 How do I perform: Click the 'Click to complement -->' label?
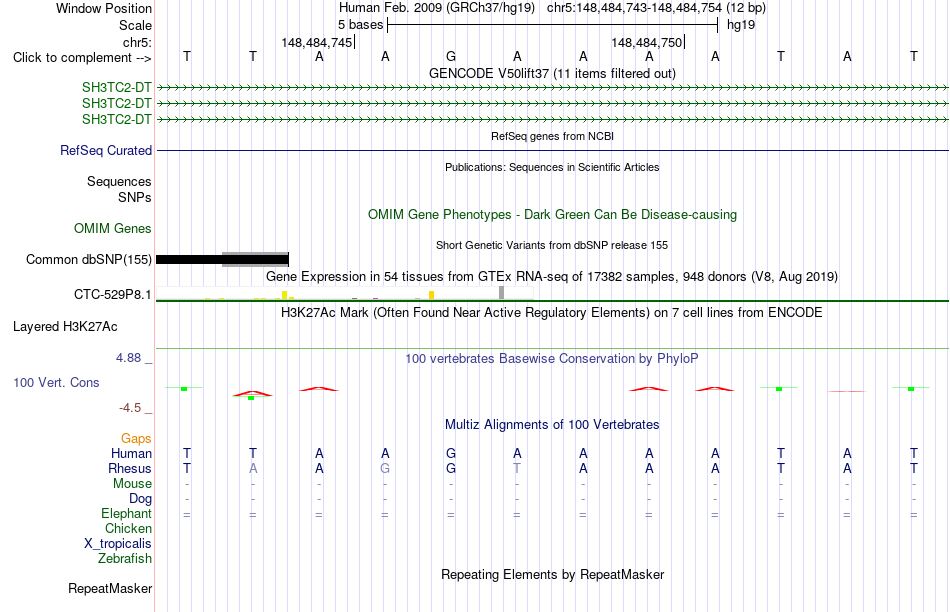[x=82, y=58]
